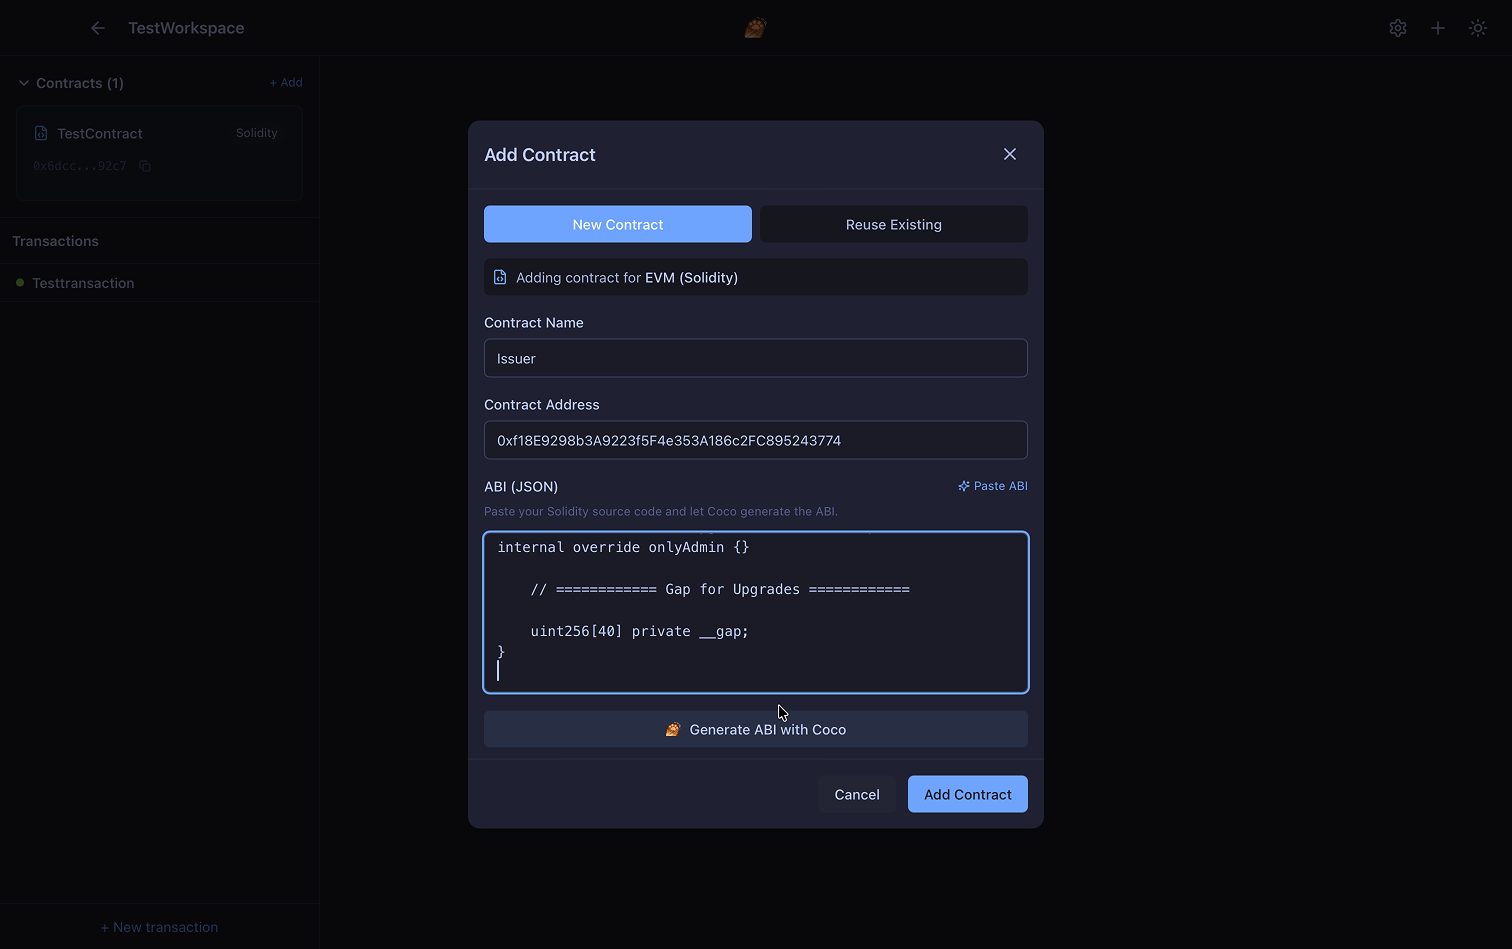Copy the TestContract address with the copy icon
This screenshot has width=1512, height=949.
(x=145, y=166)
